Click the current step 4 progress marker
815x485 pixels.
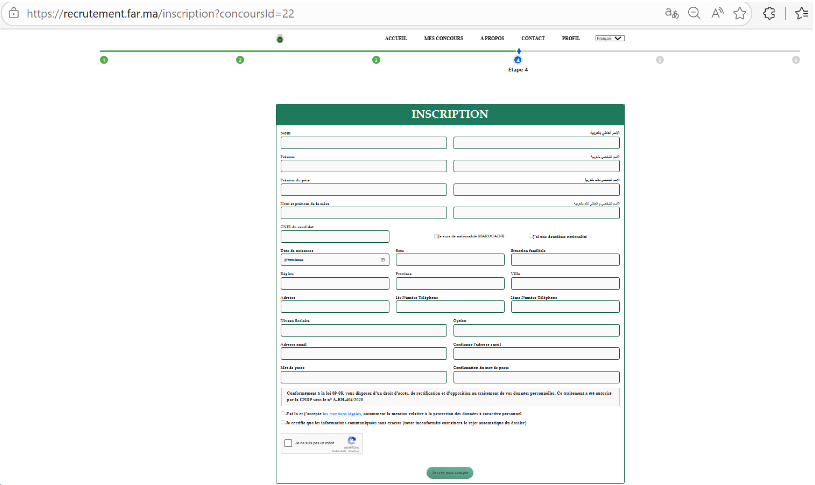click(518, 60)
